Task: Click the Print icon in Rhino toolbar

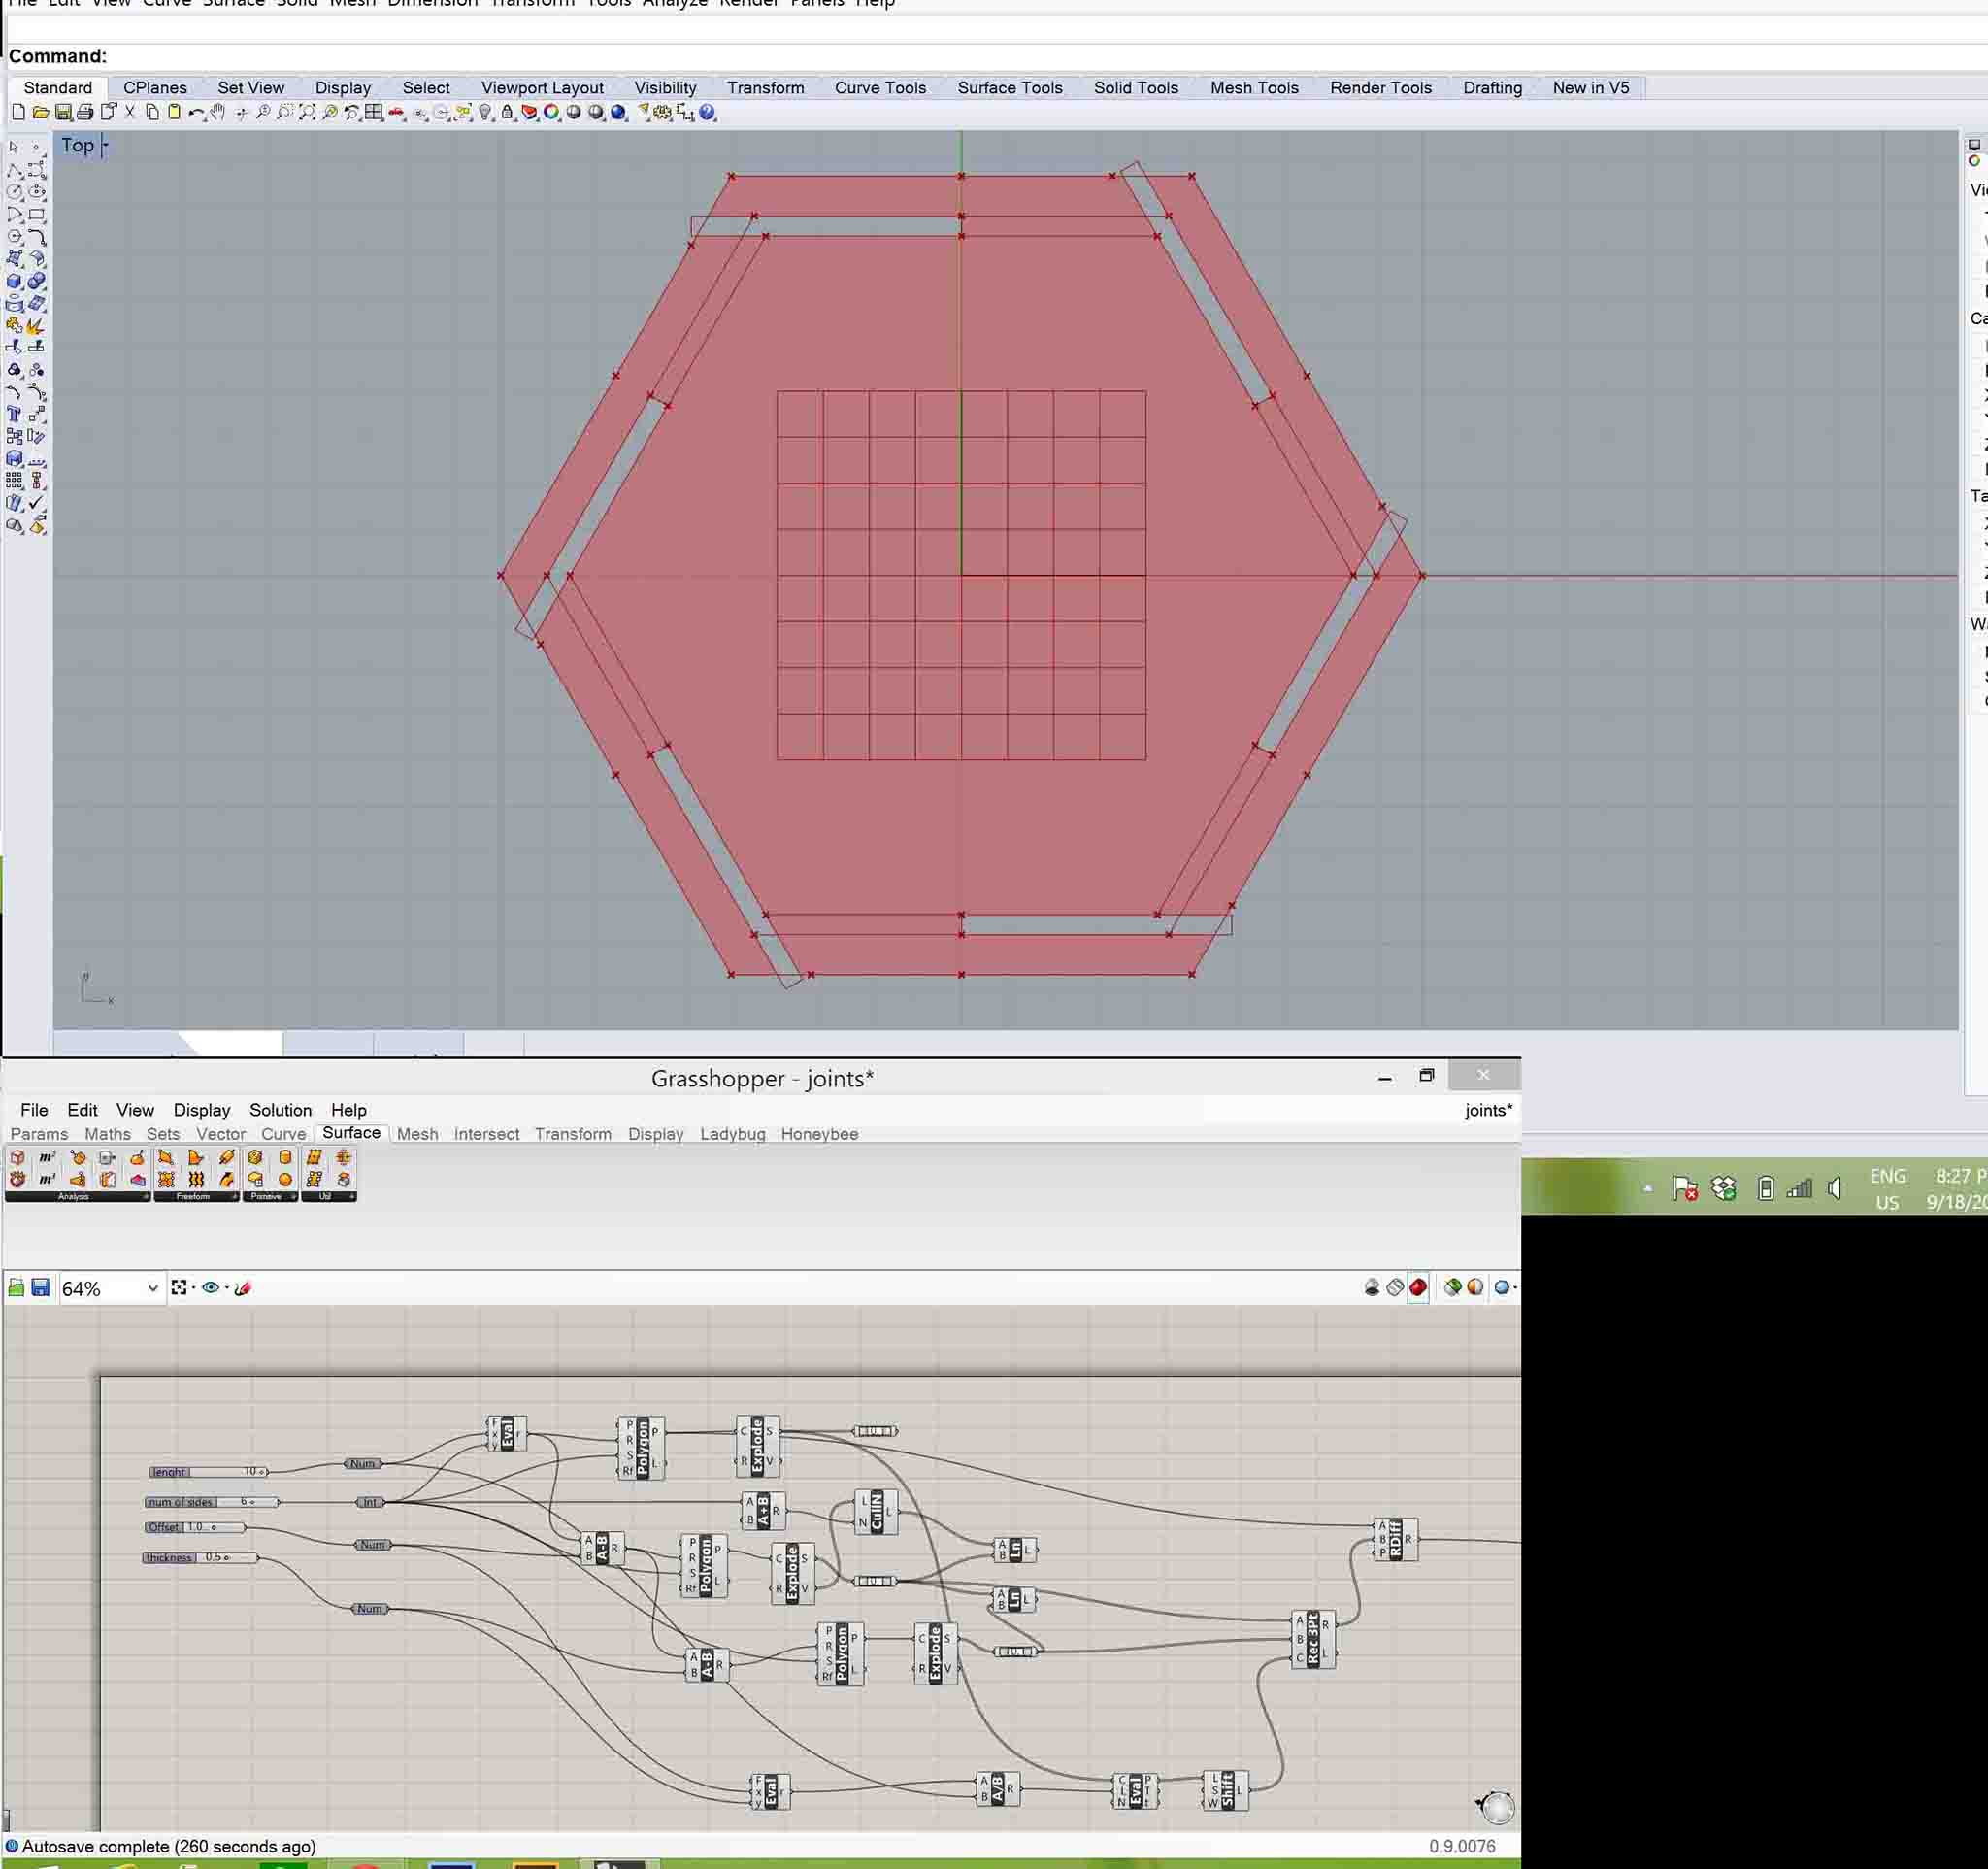Action: [85, 112]
